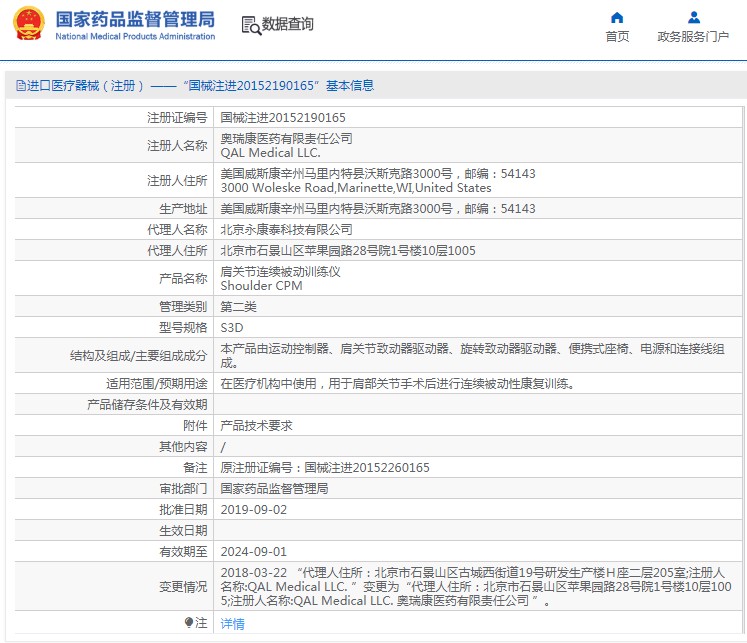
Task: Click the lightbulb icon beside 注
Action: pos(189,623)
